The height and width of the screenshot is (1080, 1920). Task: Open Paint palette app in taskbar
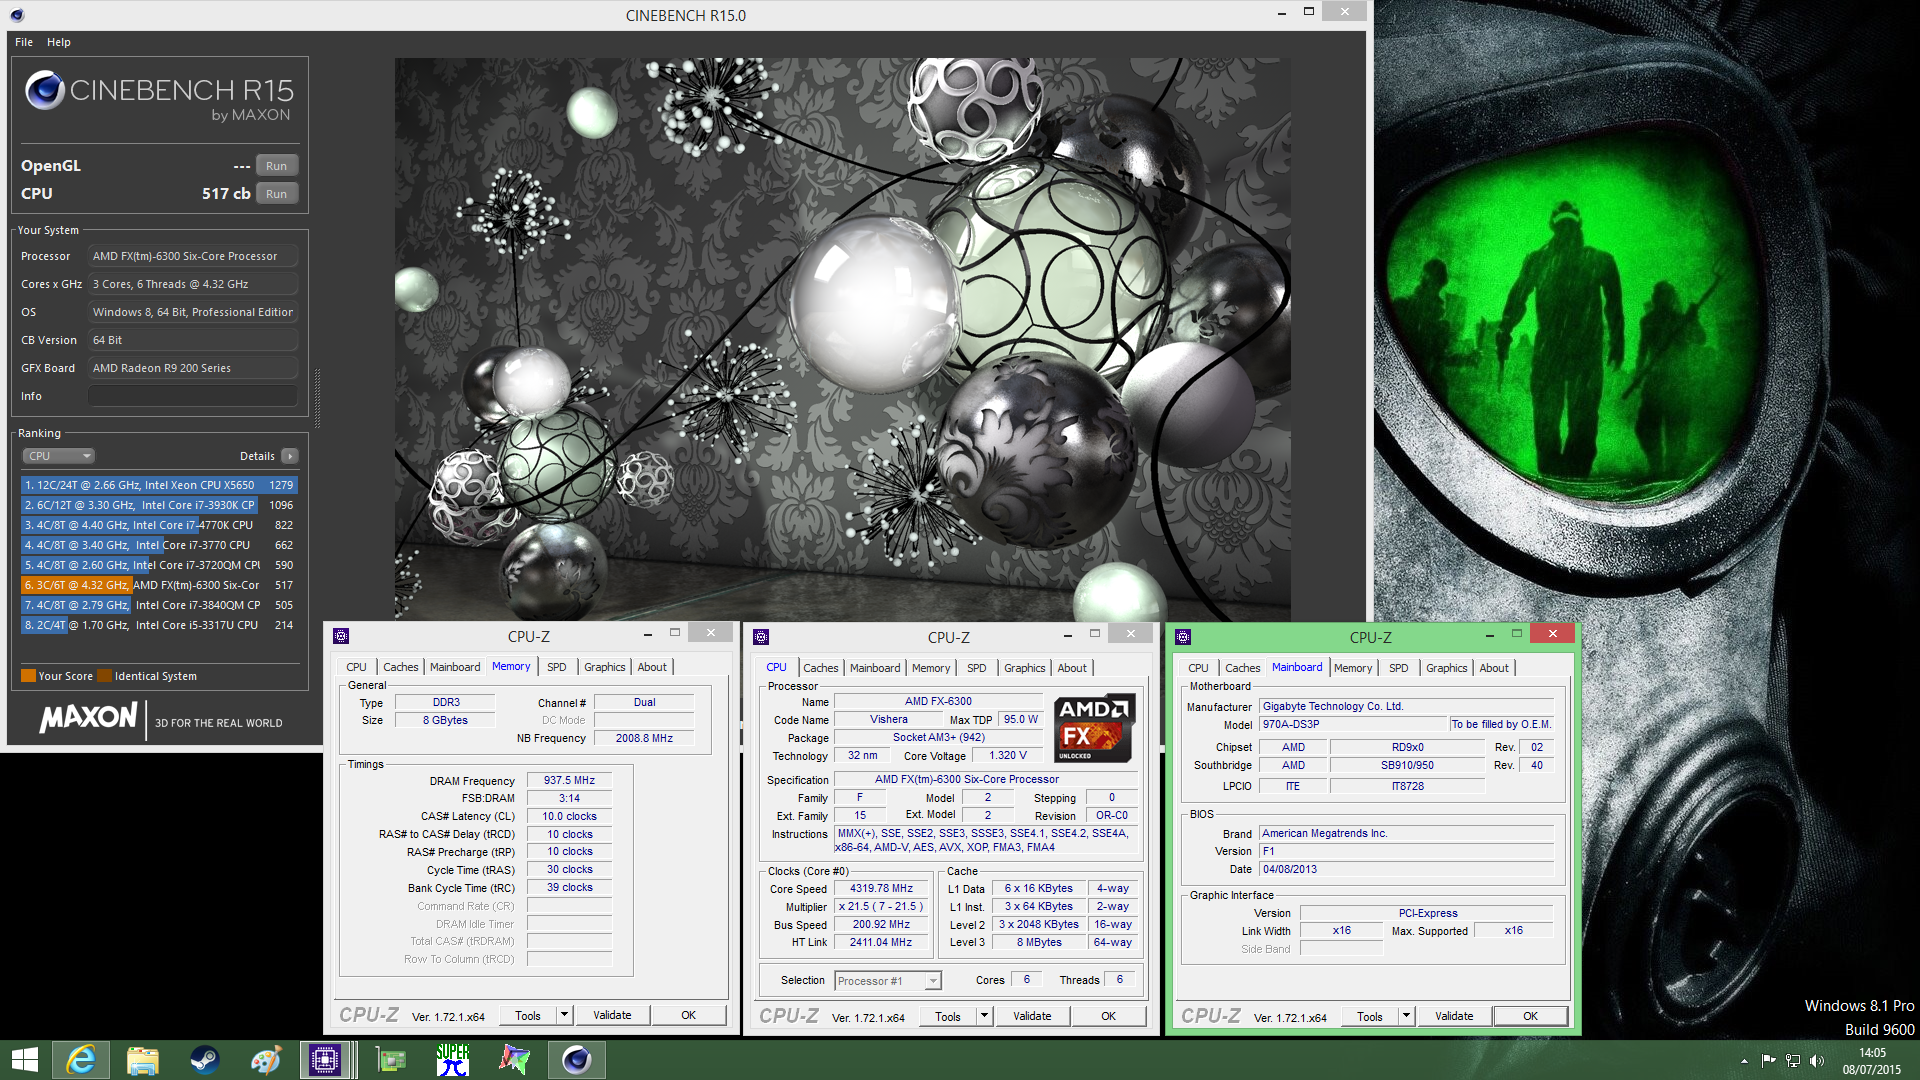pyautogui.click(x=266, y=1060)
